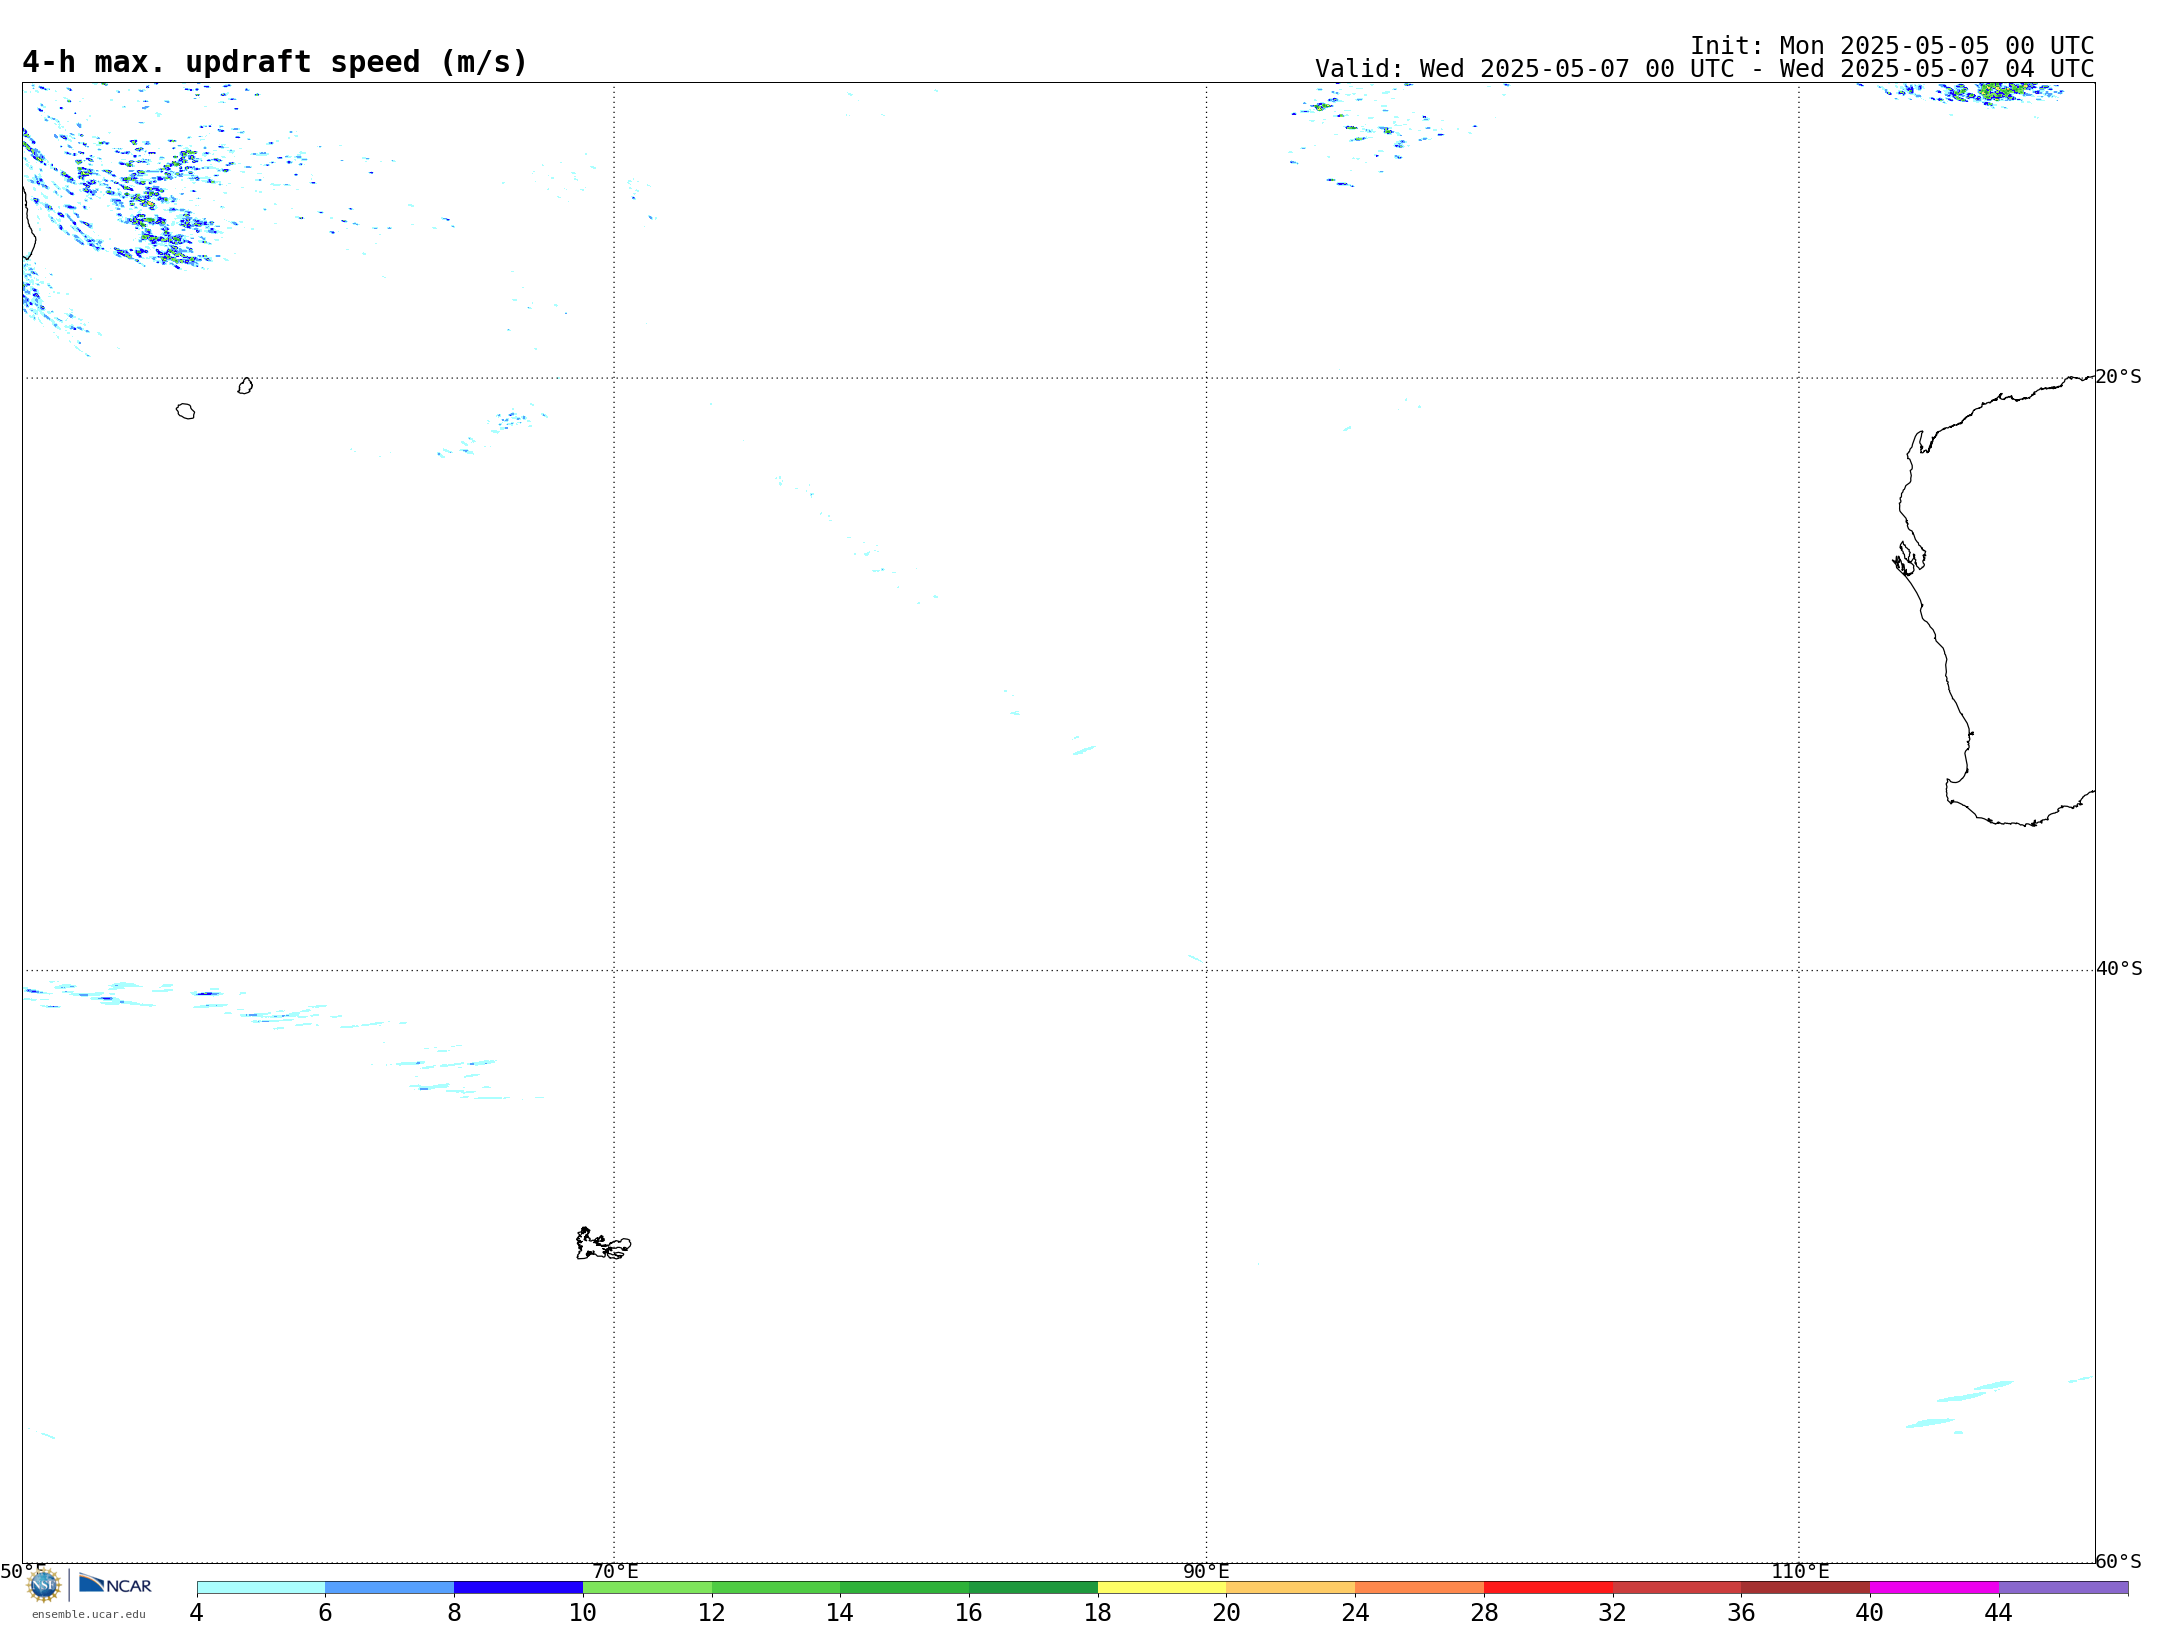Image resolution: width=2160 pixels, height=1626 pixels.
Task: Click the light green 10-12 color swatch
Action: click(x=647, y=1588)
